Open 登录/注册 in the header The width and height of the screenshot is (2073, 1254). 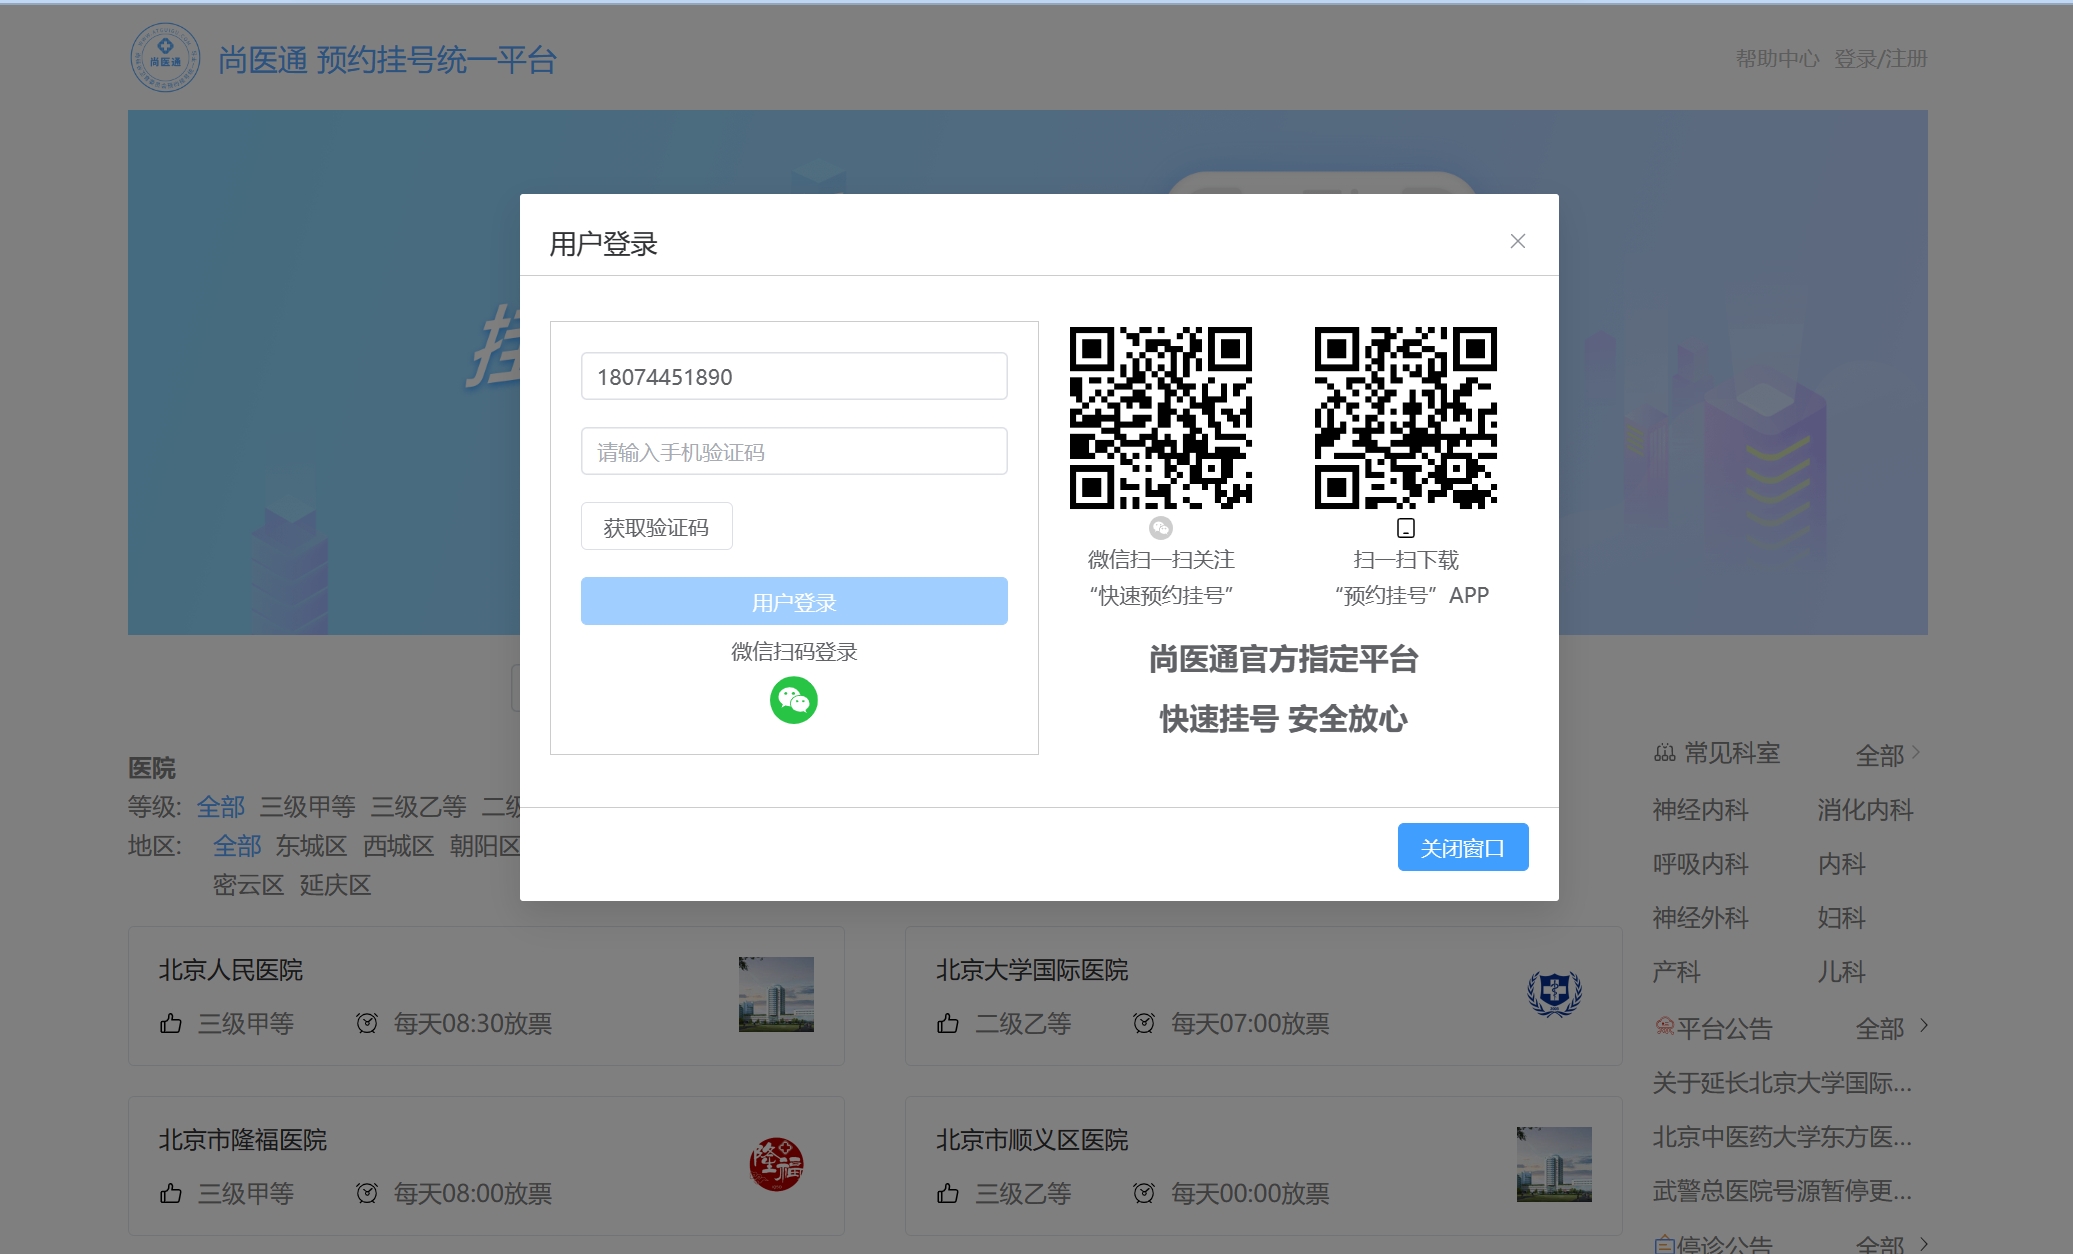1880,59
